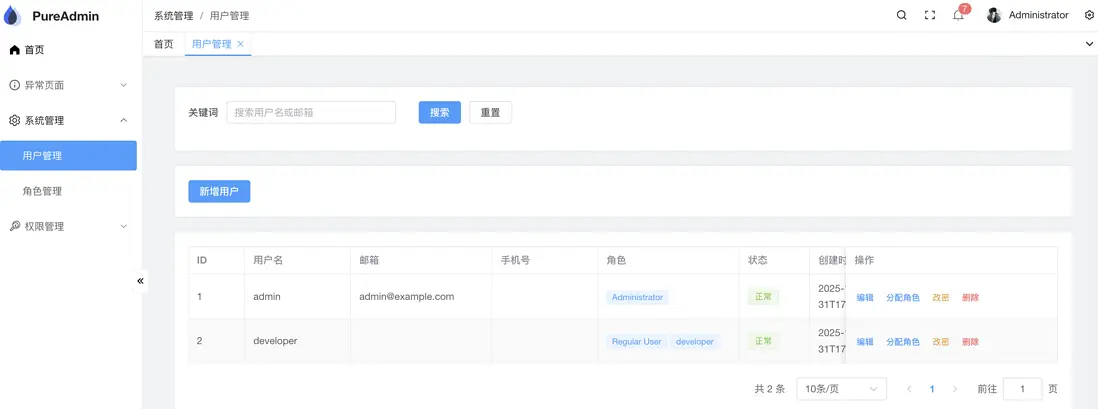Select page 1 in pagination
Viewport: 1098px width, 409px height.
(932, 389)
